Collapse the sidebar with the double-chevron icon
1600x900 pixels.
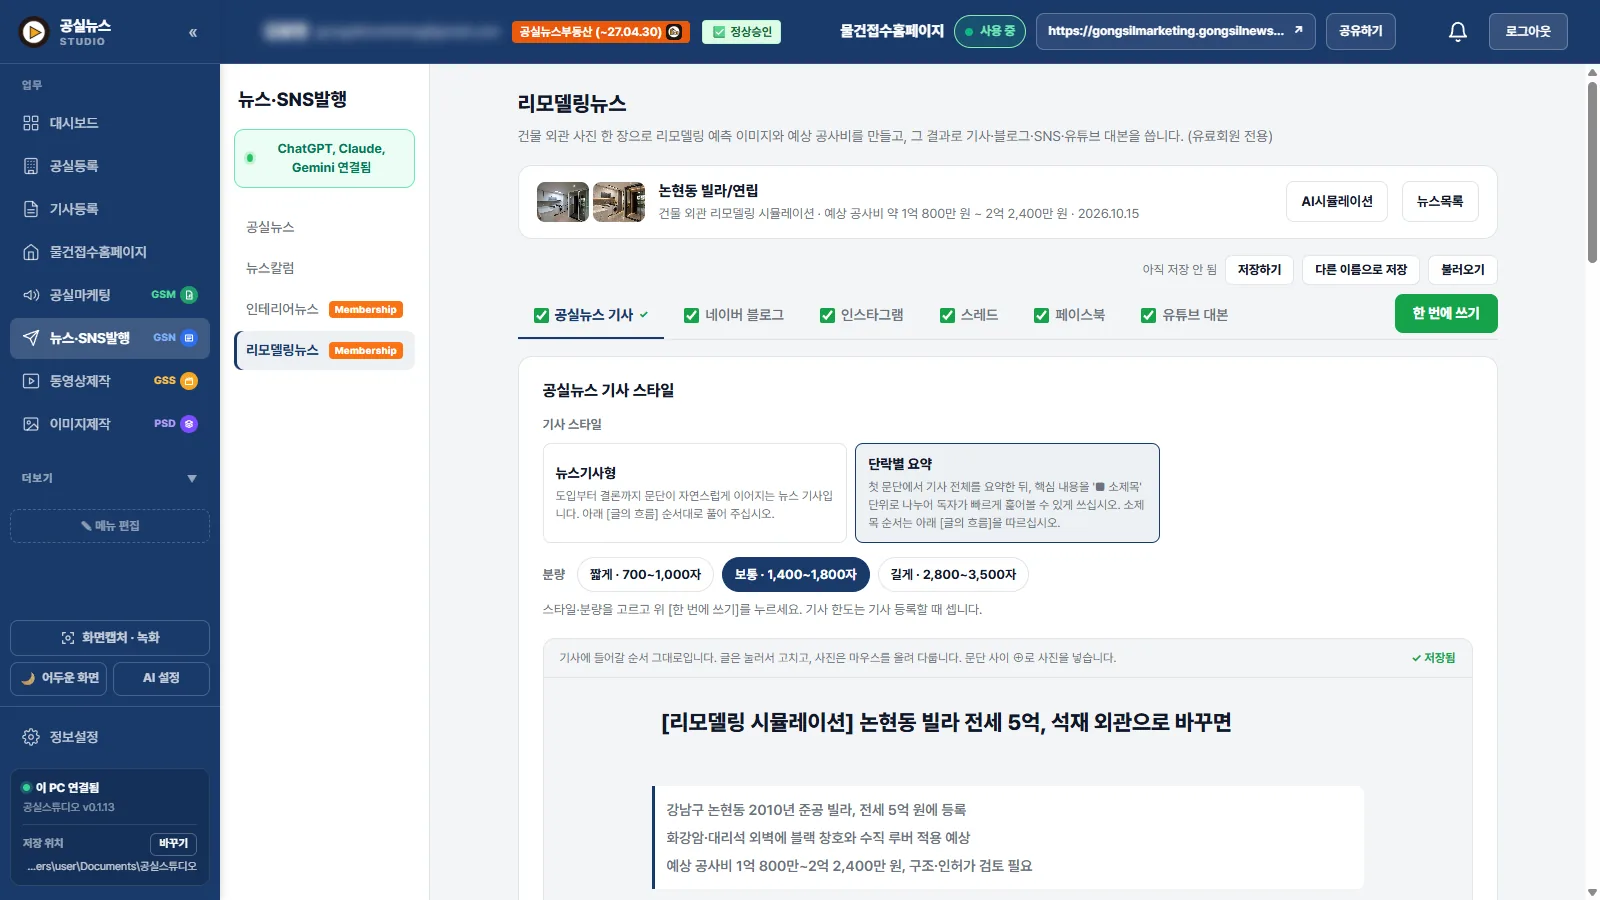[193, 33]
